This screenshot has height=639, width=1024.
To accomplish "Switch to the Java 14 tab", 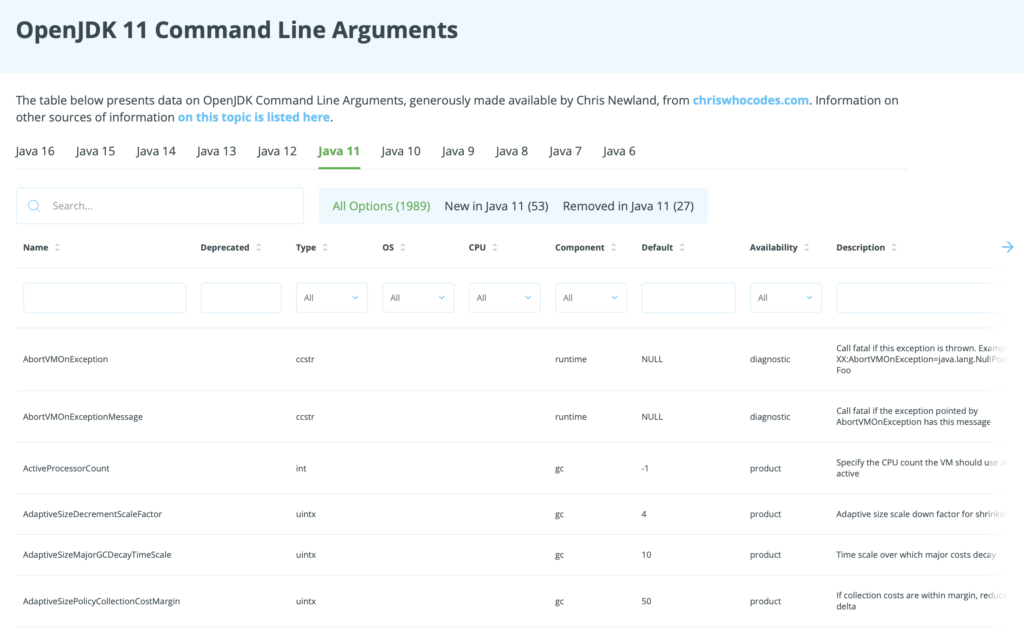I will pyautogui.click(x=156, y=152).
